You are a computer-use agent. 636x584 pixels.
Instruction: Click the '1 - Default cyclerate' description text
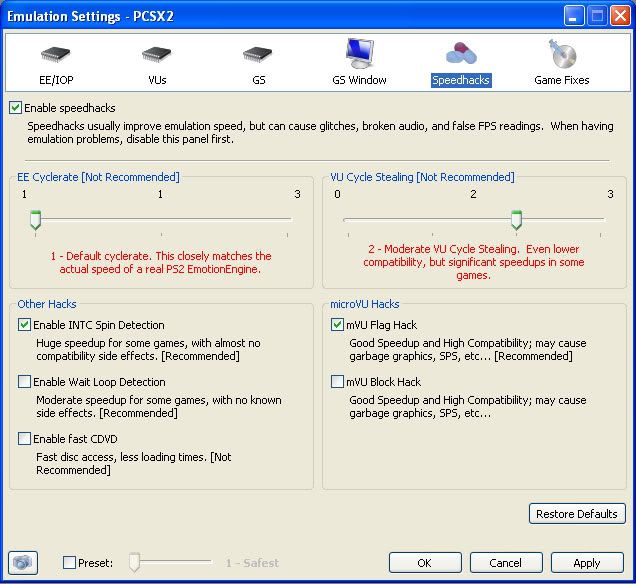click(x=161, y=262)
